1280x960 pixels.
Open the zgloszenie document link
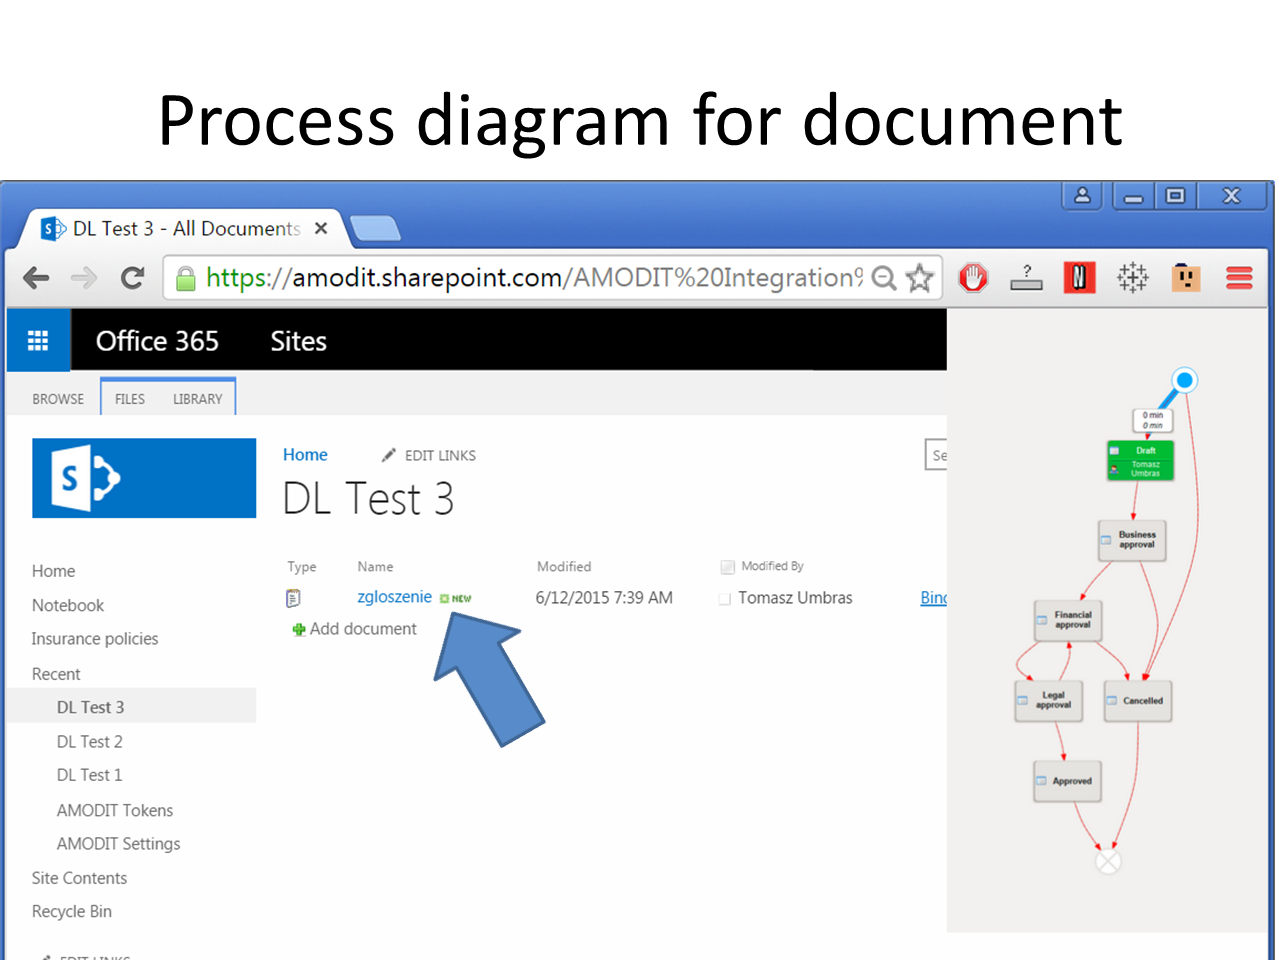pos(394,597)
